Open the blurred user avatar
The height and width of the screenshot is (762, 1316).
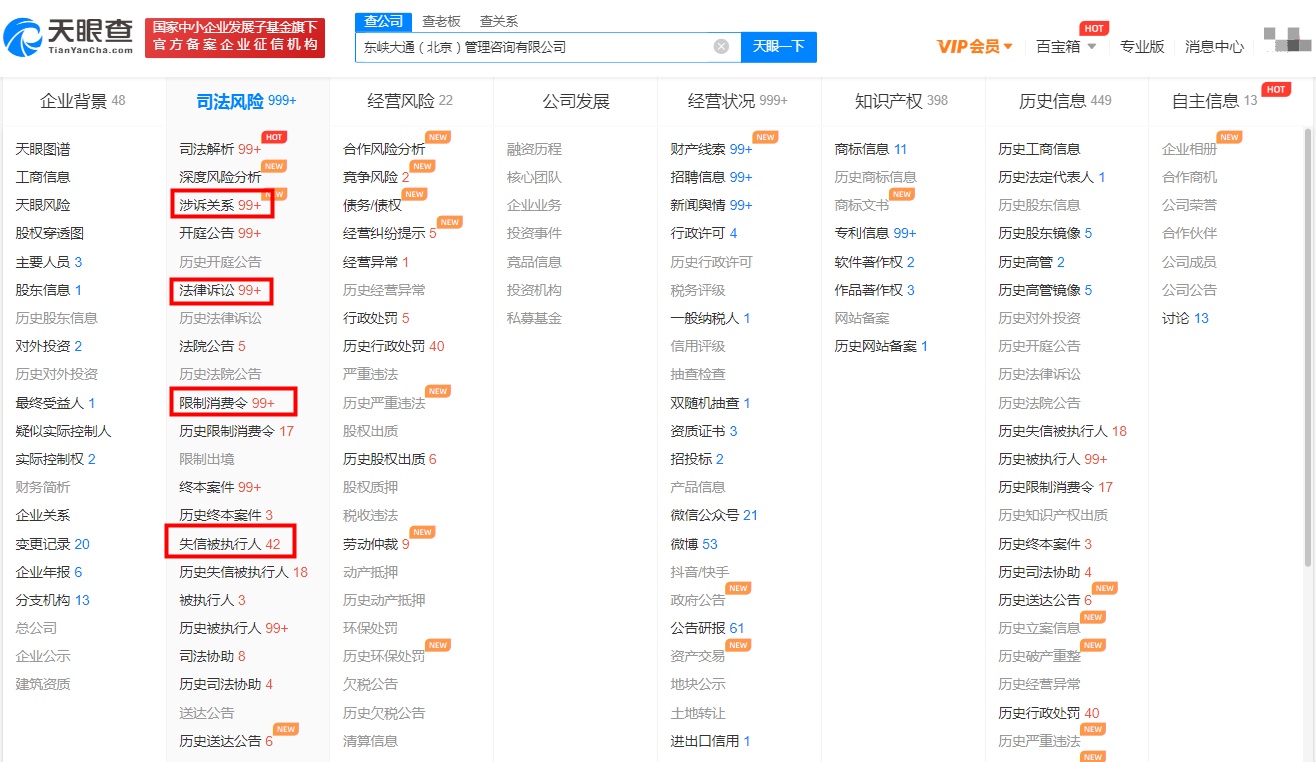[1283, 40]
